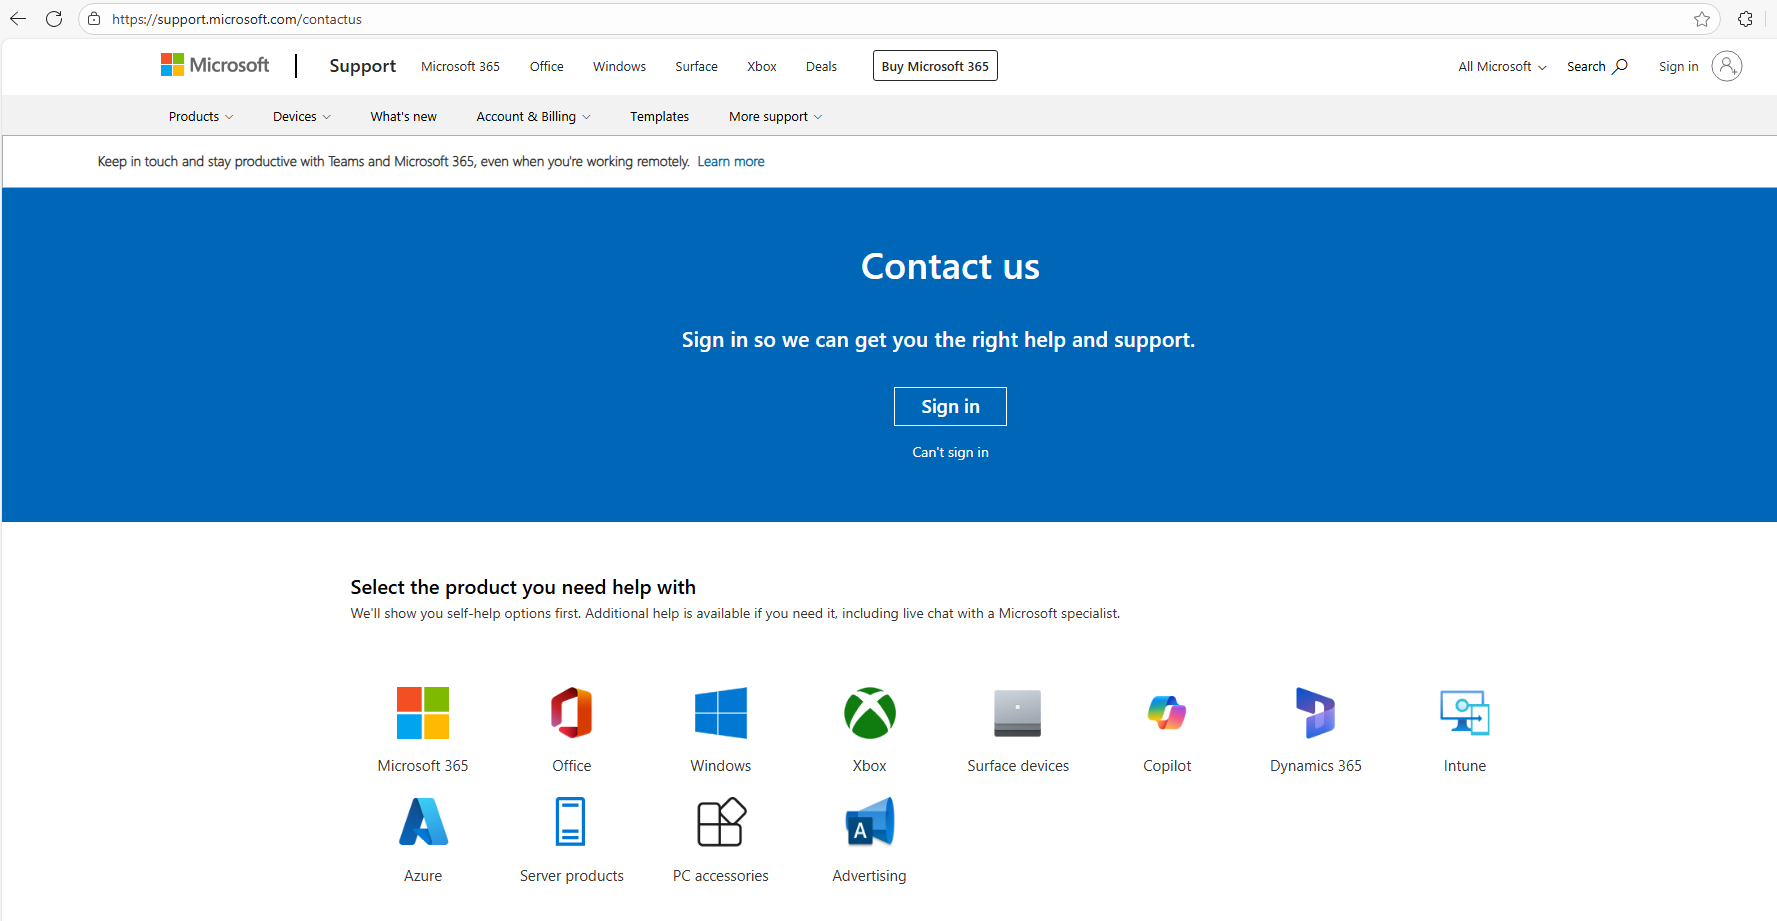
Task: Click the Advertising label
Action: 870,876
